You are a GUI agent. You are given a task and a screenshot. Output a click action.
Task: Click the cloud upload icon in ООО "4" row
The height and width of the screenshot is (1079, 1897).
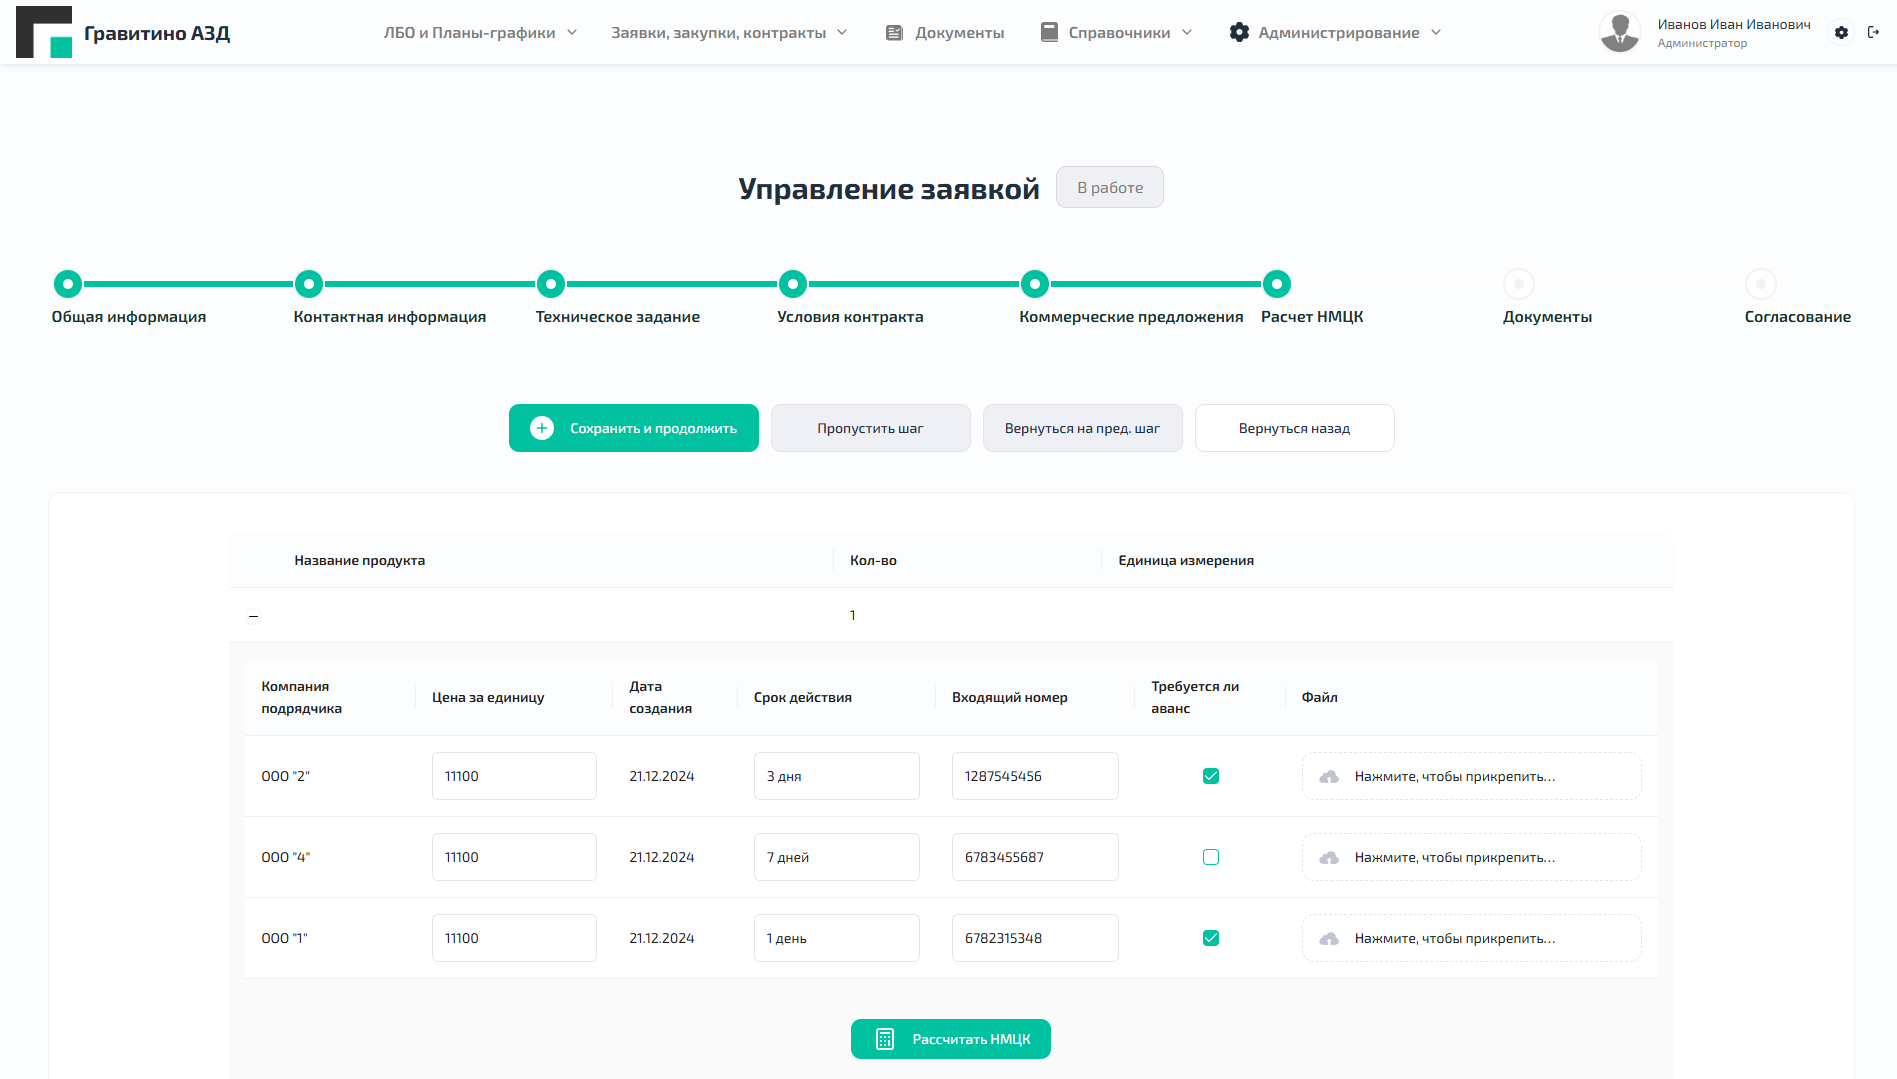click(x=1328, y=857)
